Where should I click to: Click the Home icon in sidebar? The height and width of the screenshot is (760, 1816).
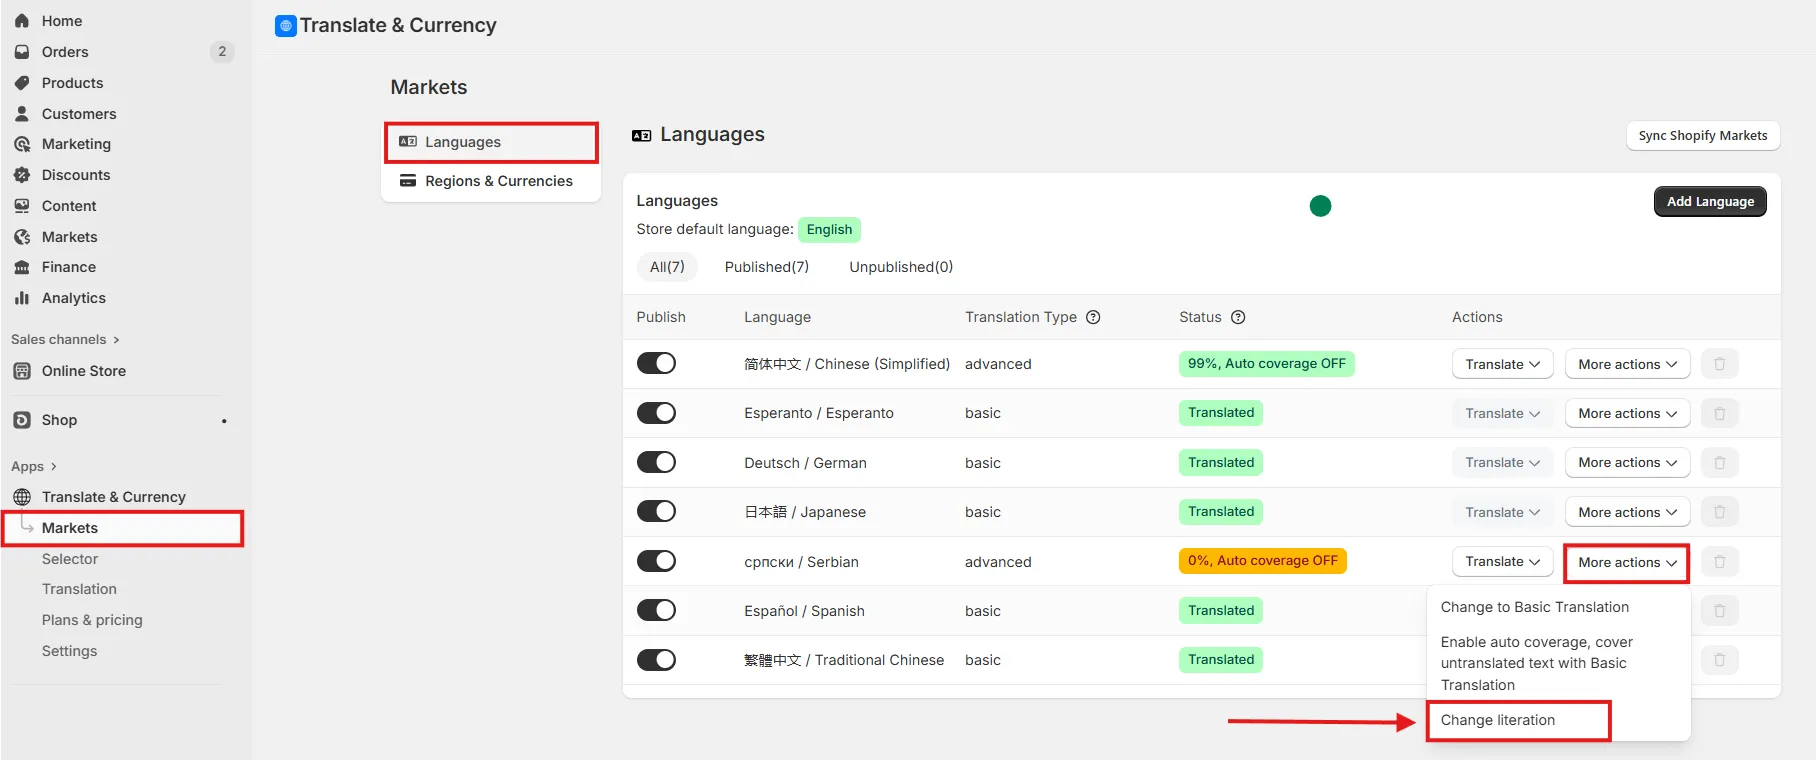click(22, 21)
